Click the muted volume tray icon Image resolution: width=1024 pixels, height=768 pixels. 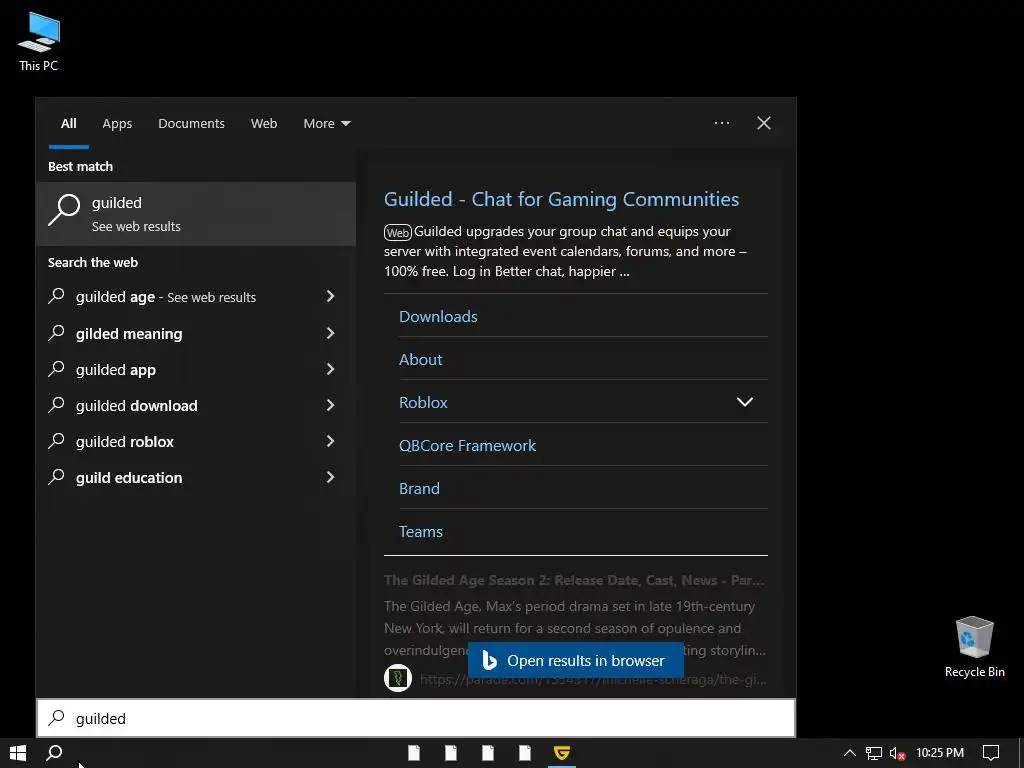point(897,753)
